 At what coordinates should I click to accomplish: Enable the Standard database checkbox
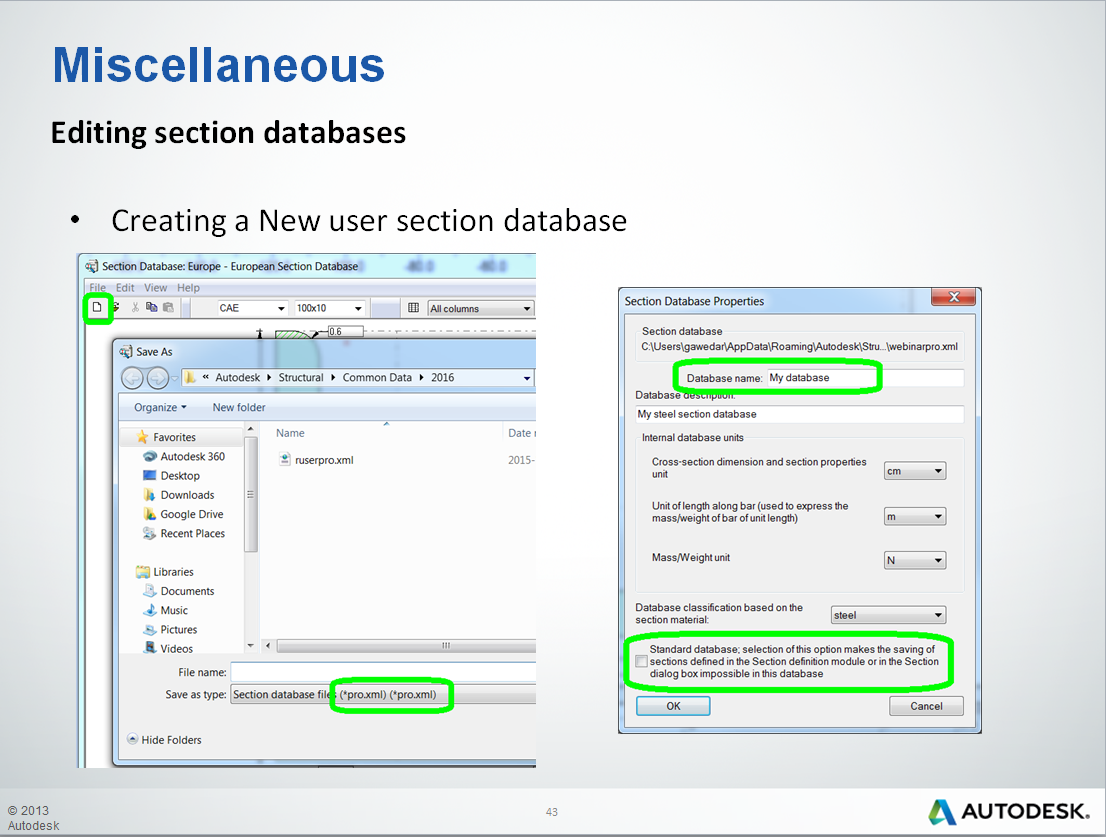click(641, 660)
